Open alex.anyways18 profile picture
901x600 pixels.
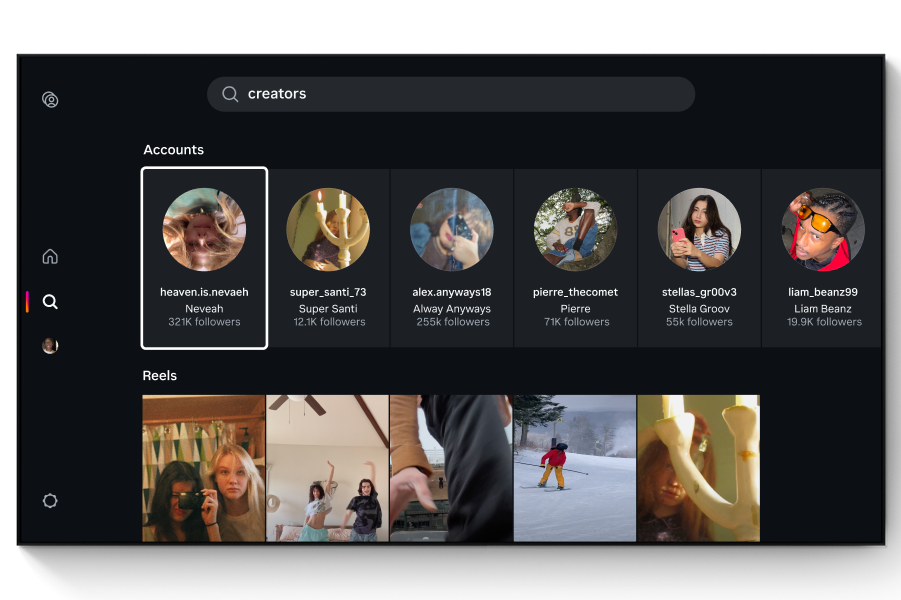[x=452, y=229]
